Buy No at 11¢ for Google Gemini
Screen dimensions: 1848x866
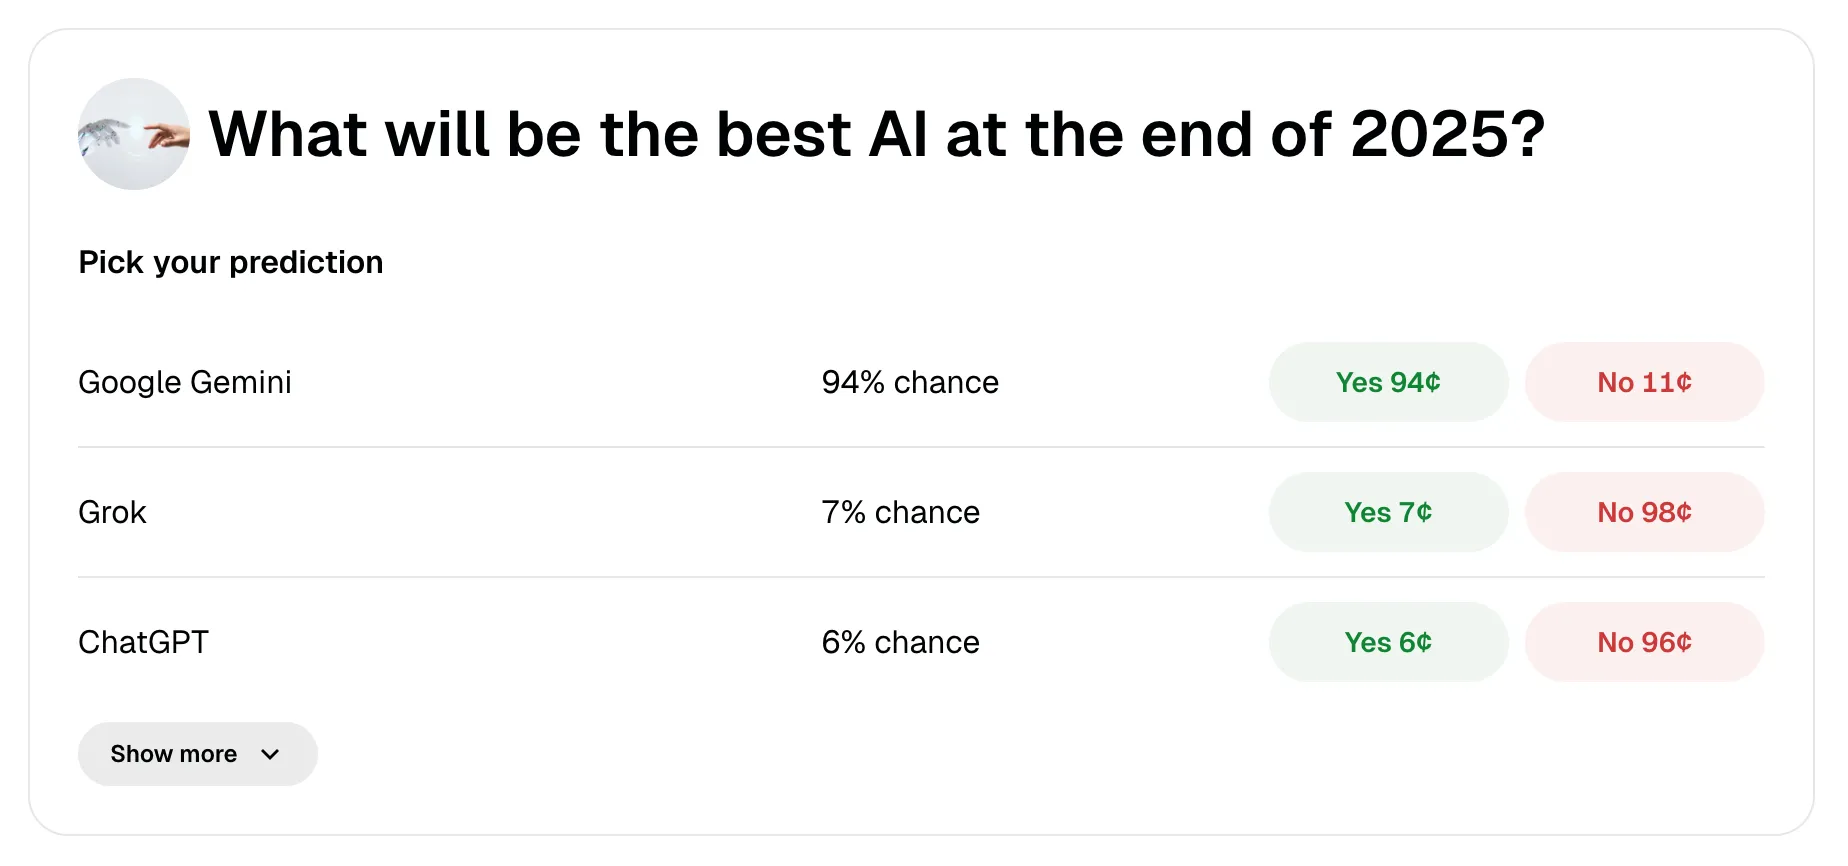(1643, 382)
